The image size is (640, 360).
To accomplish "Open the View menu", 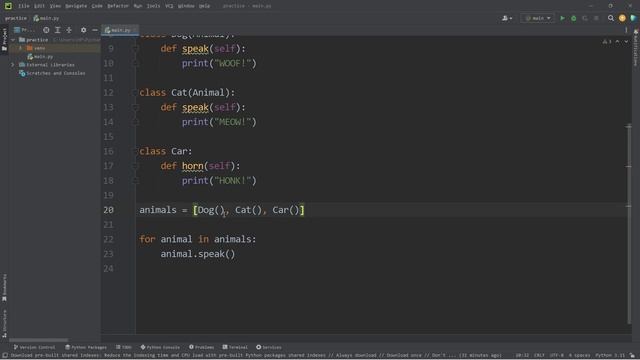I will click(x=55, y=6).
